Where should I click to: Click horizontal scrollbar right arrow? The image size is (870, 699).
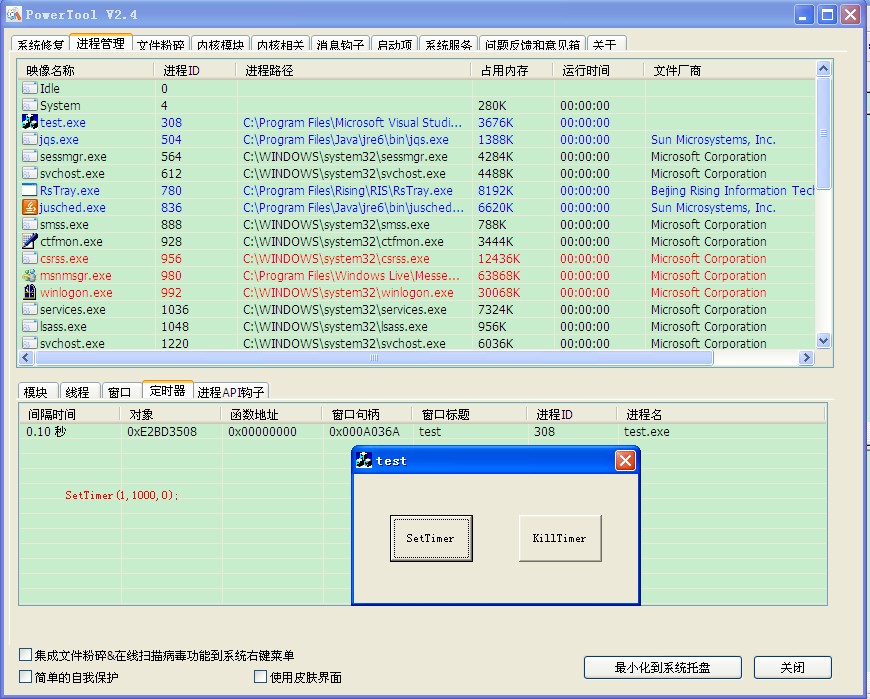[806, 358]
